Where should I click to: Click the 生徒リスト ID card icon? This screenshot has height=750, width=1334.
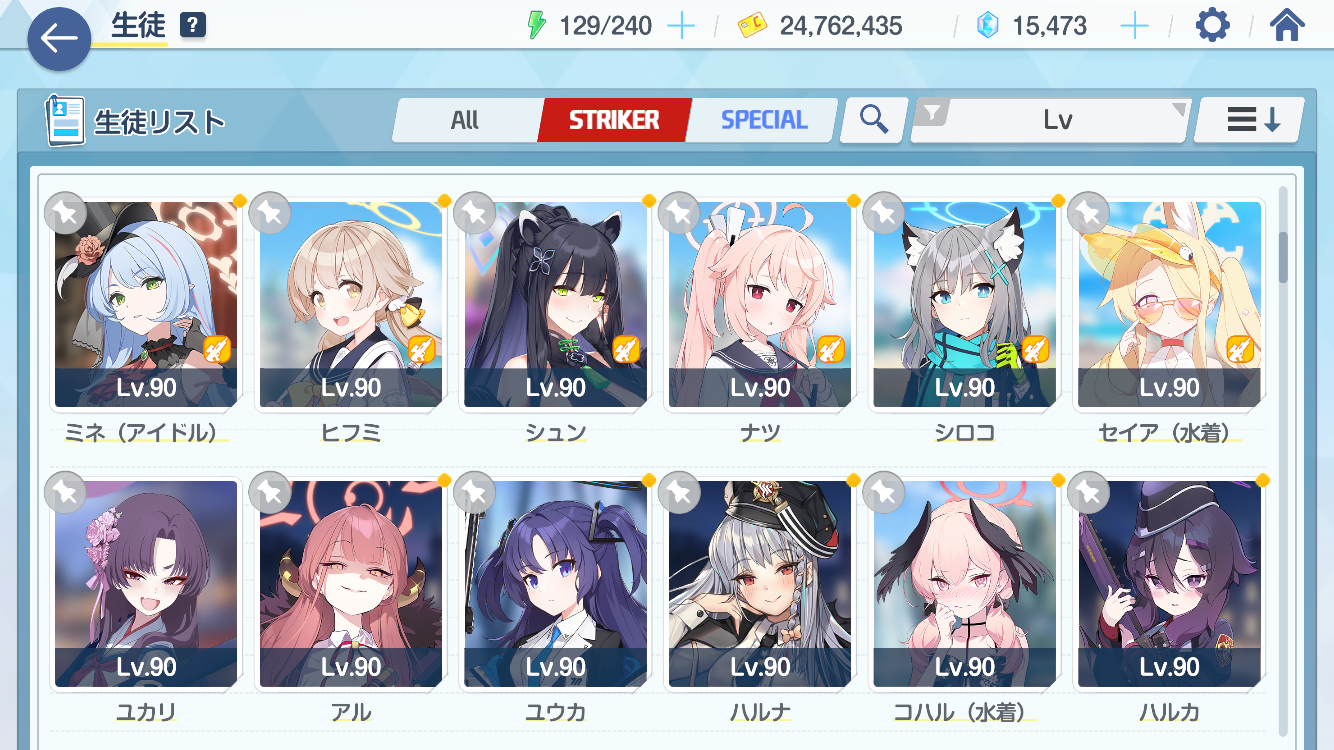click(x=65, y=121)
